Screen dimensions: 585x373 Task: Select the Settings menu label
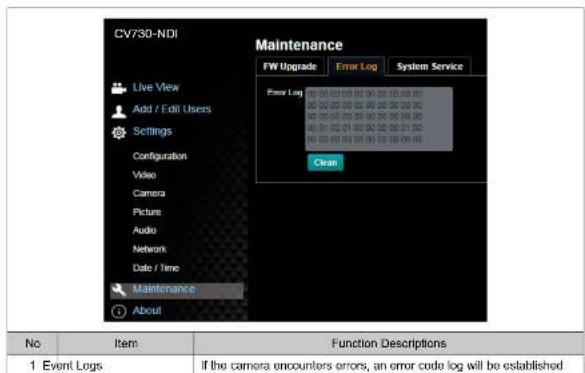point(152,131)
